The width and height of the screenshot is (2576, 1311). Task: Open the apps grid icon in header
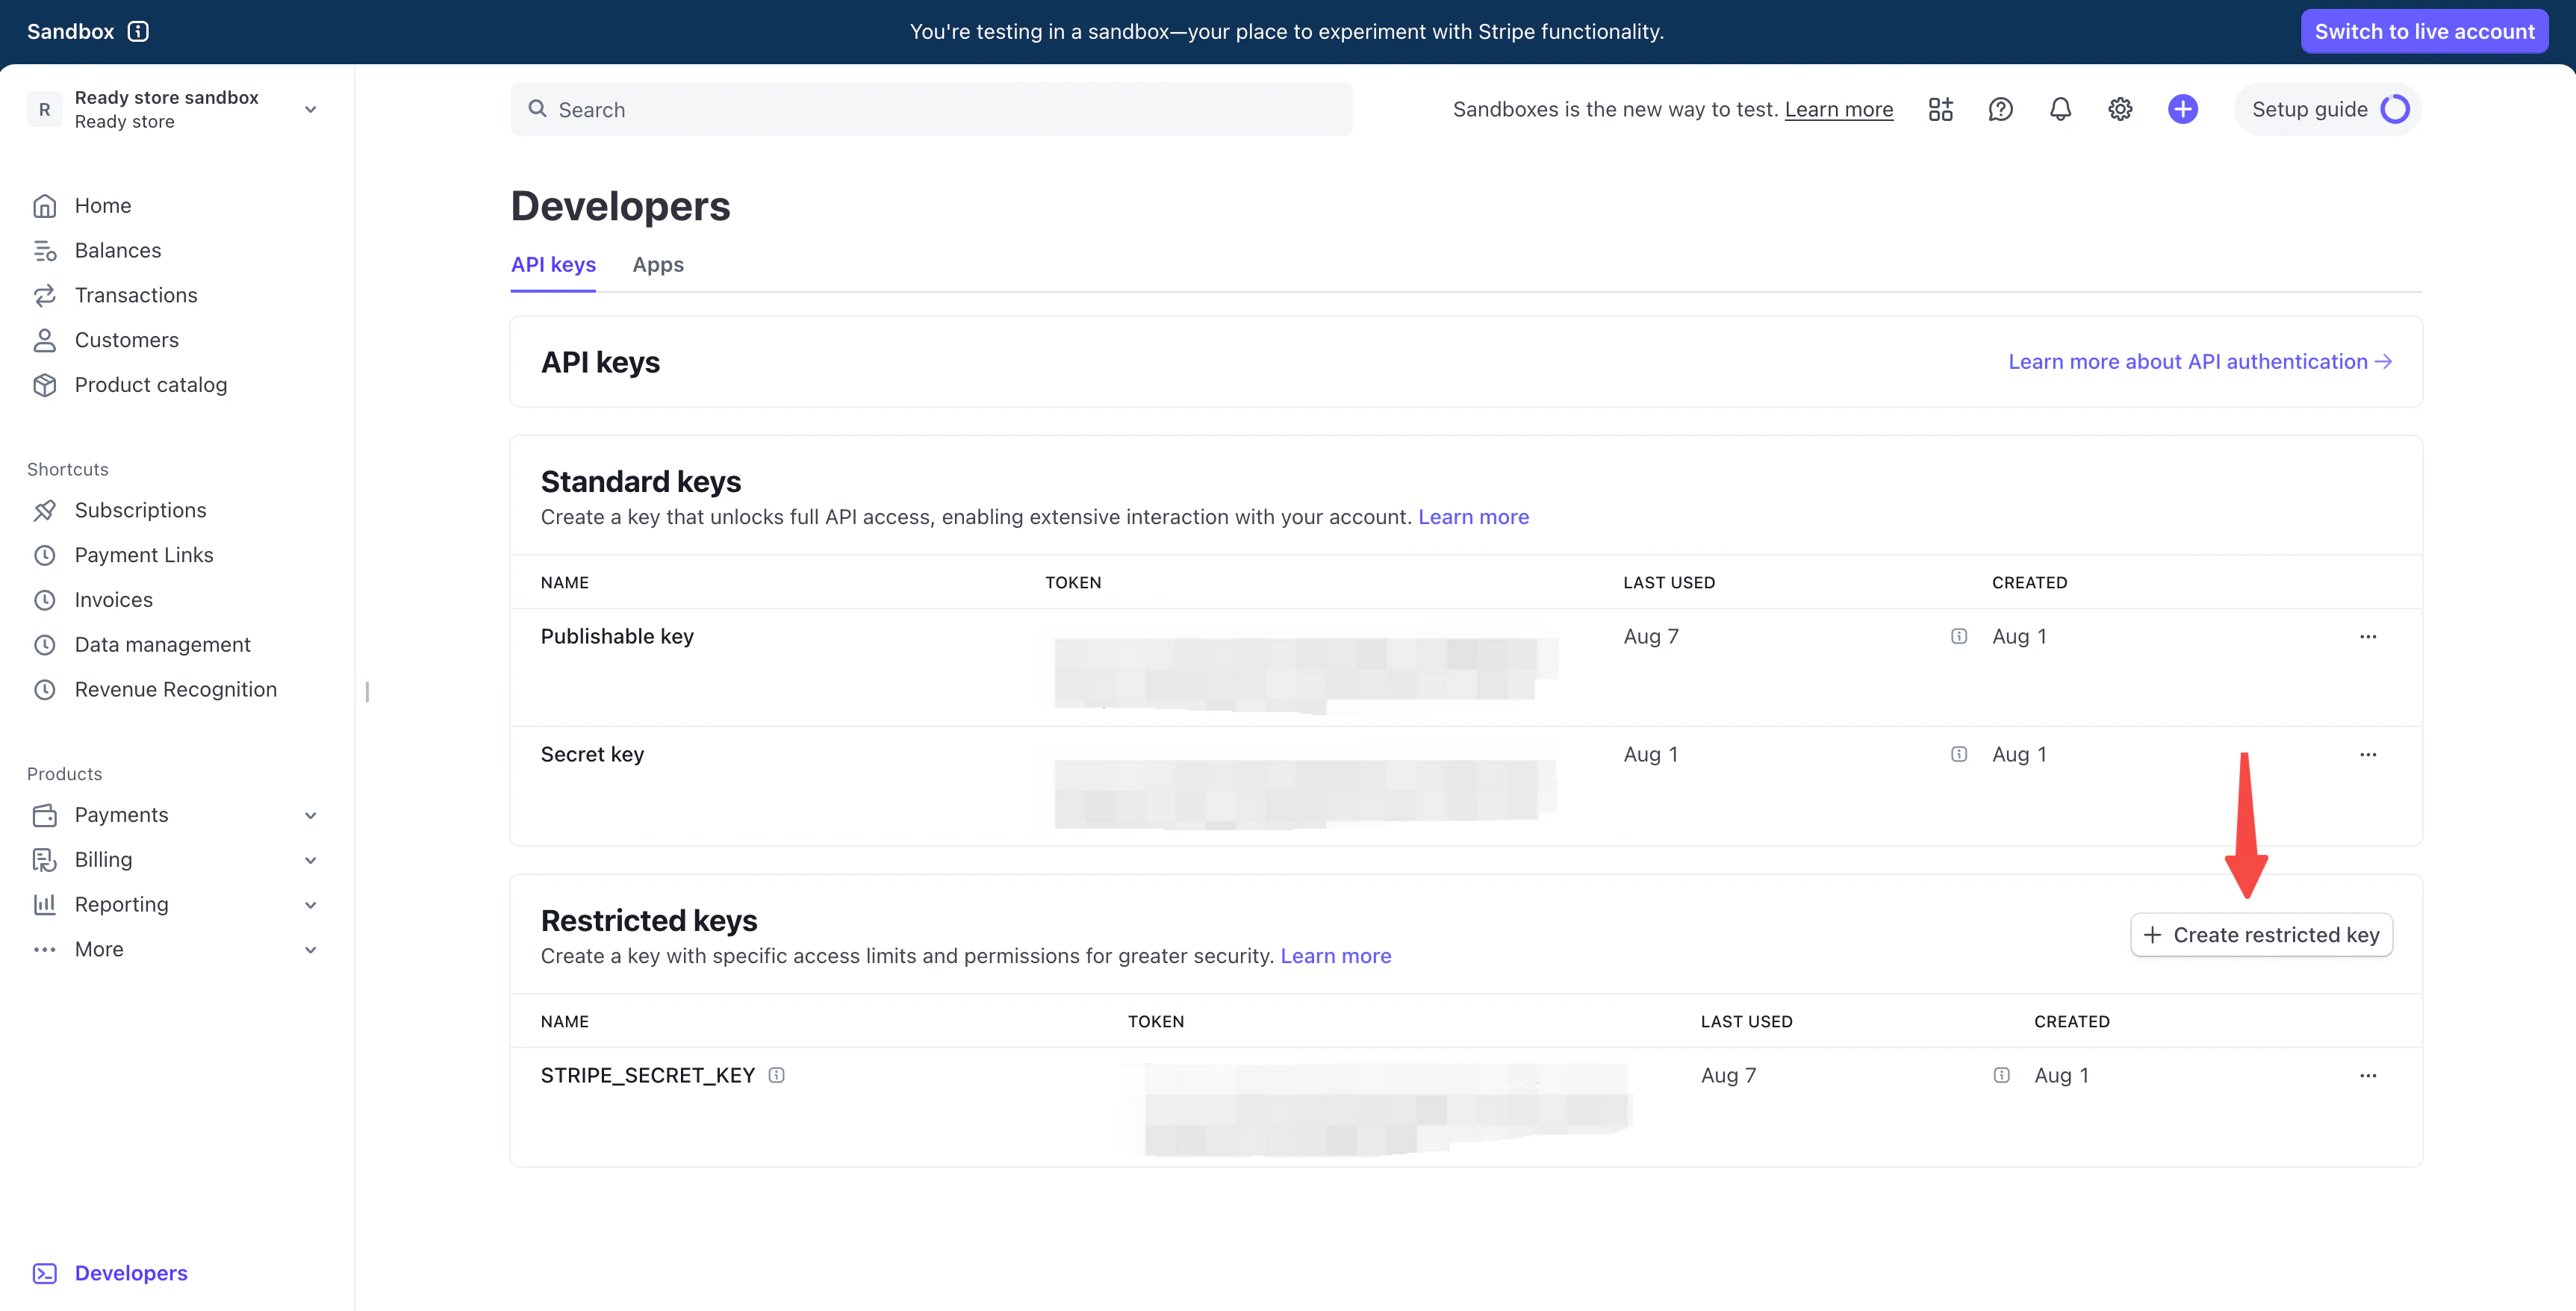click(x=1940, y=109)
